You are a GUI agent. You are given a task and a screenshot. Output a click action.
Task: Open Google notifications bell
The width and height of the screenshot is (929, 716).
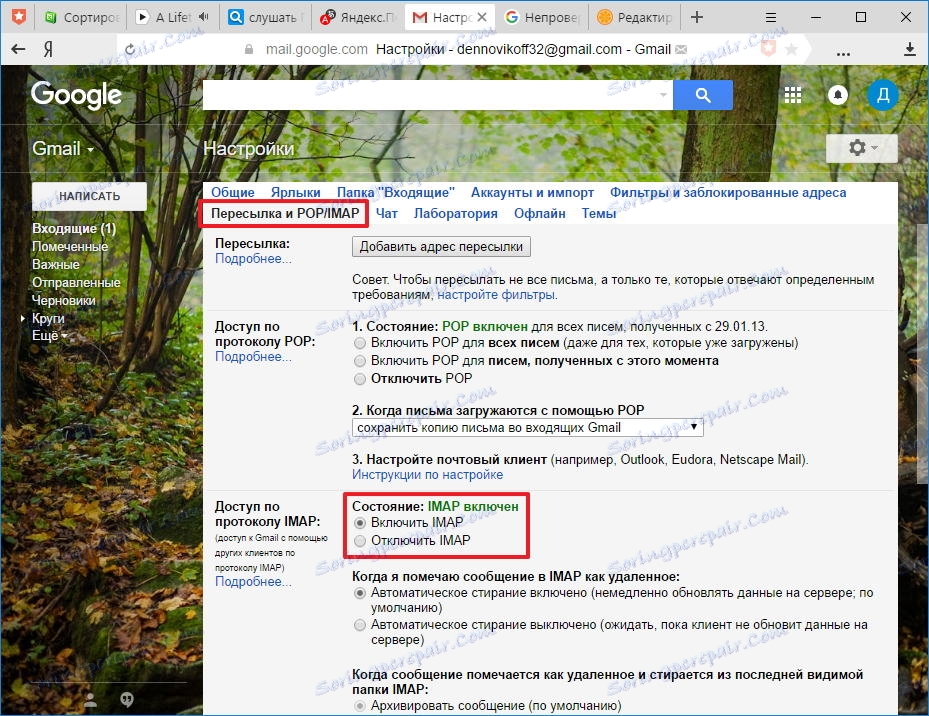pyautogui.click(x=838, y=95)
